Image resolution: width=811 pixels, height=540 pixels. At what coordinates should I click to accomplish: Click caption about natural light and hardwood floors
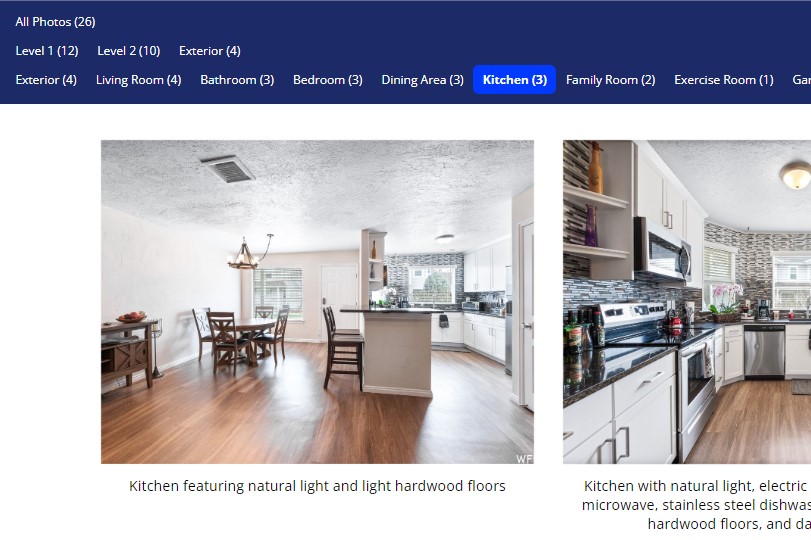[x=317, y=486]
